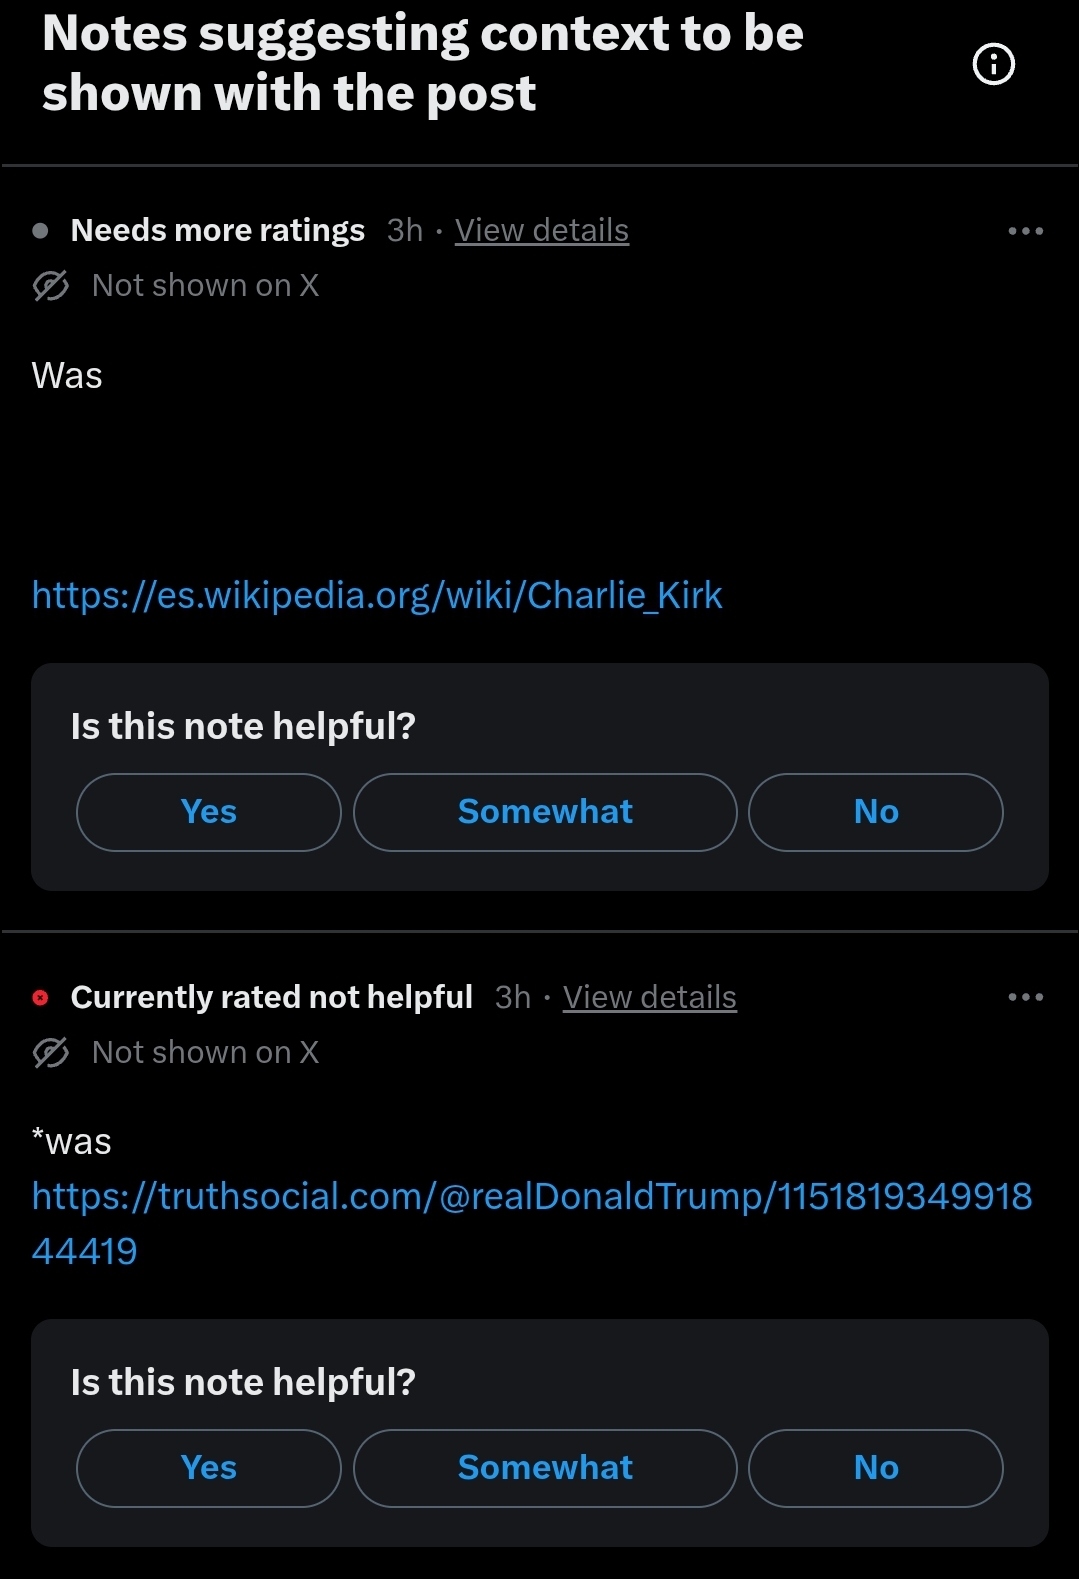Open the es.wikipedia.org Charlie_Kirk link
This screenshot has width=1079, height=1579.
pyautogui.click(x=377, y=596)
